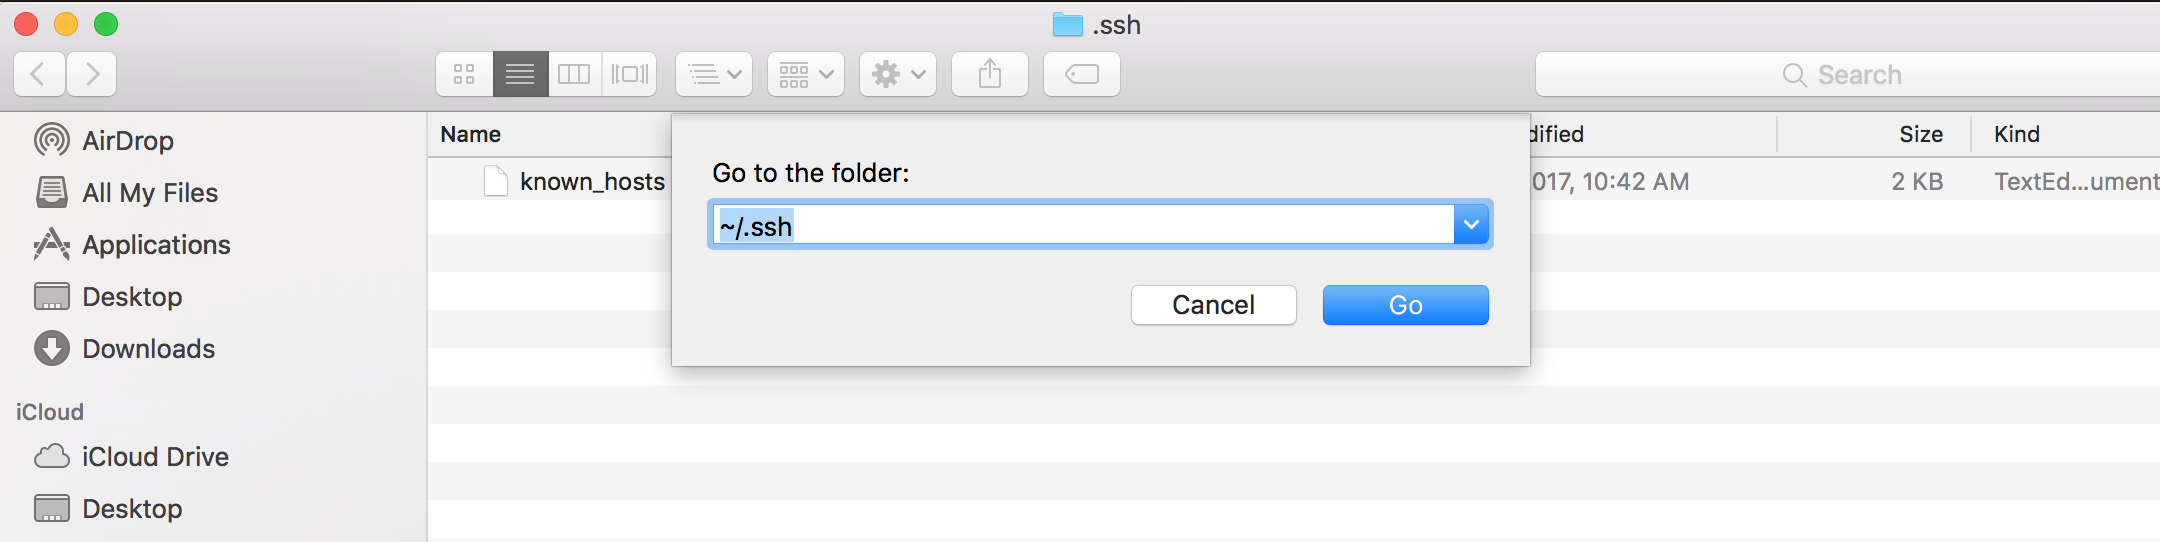This screenshot has width=2160, height=542.
Task: Go back with the left arrow
Action: click(x=40, y=74)
